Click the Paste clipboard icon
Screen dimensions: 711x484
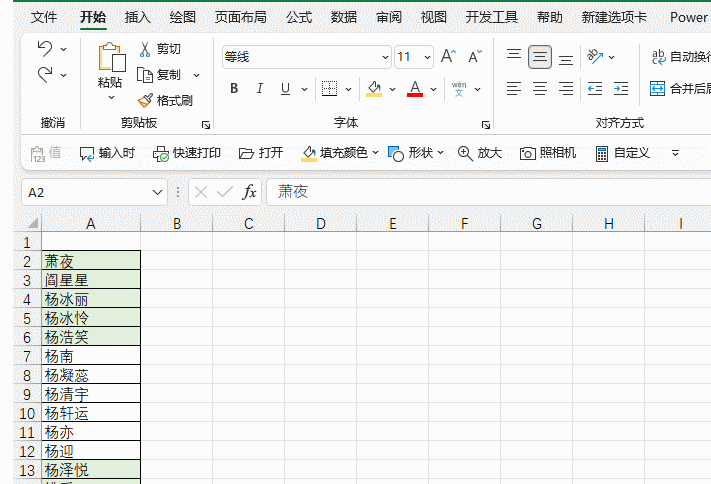coord(111,57)
